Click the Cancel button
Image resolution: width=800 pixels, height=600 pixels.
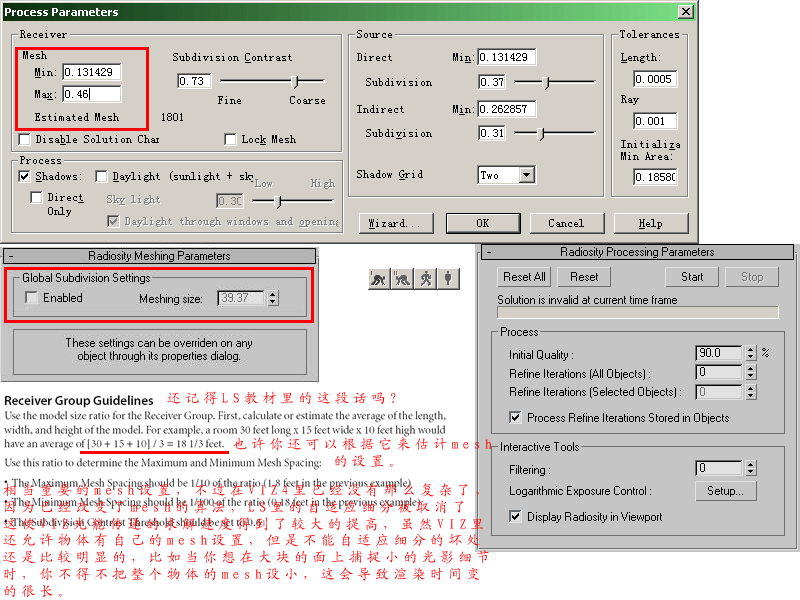(567, 223)
